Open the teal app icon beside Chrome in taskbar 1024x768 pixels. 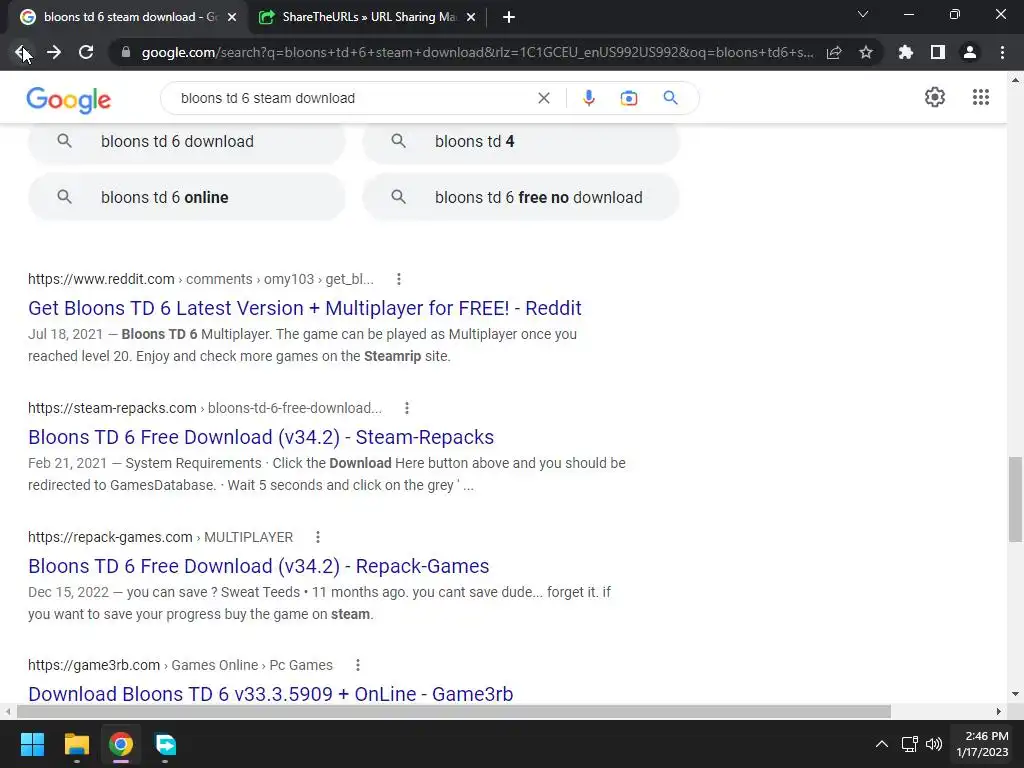(165, 744)
